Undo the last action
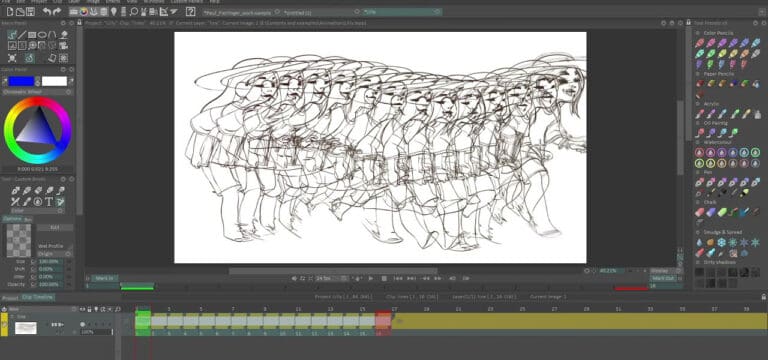This screenshot has height=360, width=768. pos(46,11)
